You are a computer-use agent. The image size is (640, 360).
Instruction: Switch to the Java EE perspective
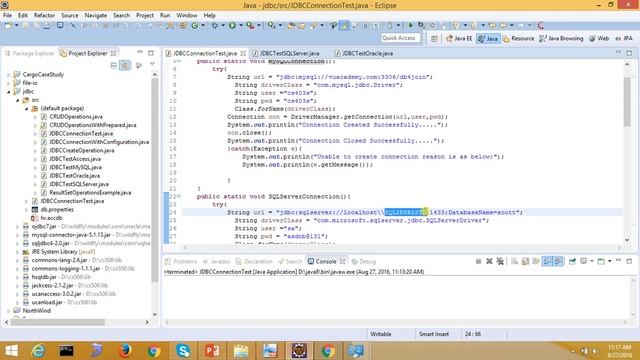pos(459,38)
